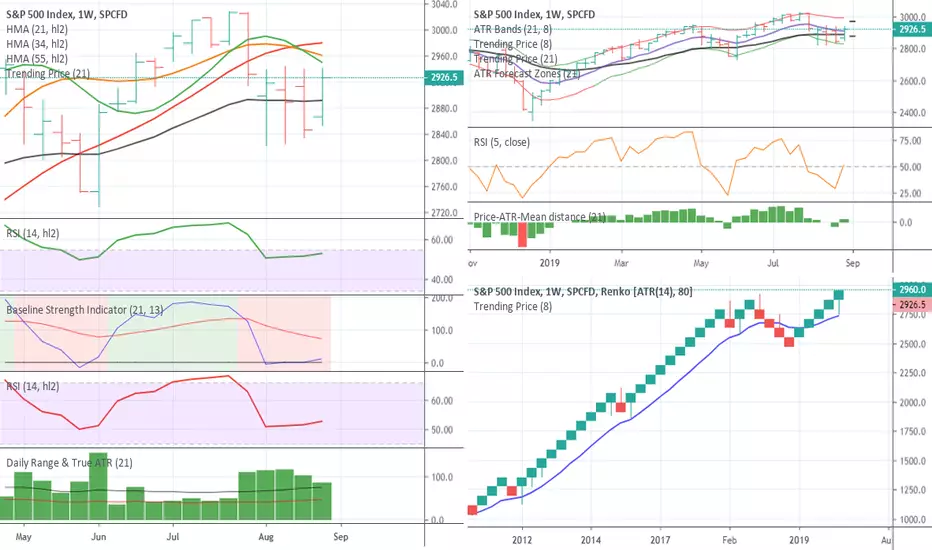Image resolution: width=932 pixels, height=550 pixels.
Task: Click the 2250.0 value on the Renko price axis
Action: pyautogui.click(x=913, y=373)
